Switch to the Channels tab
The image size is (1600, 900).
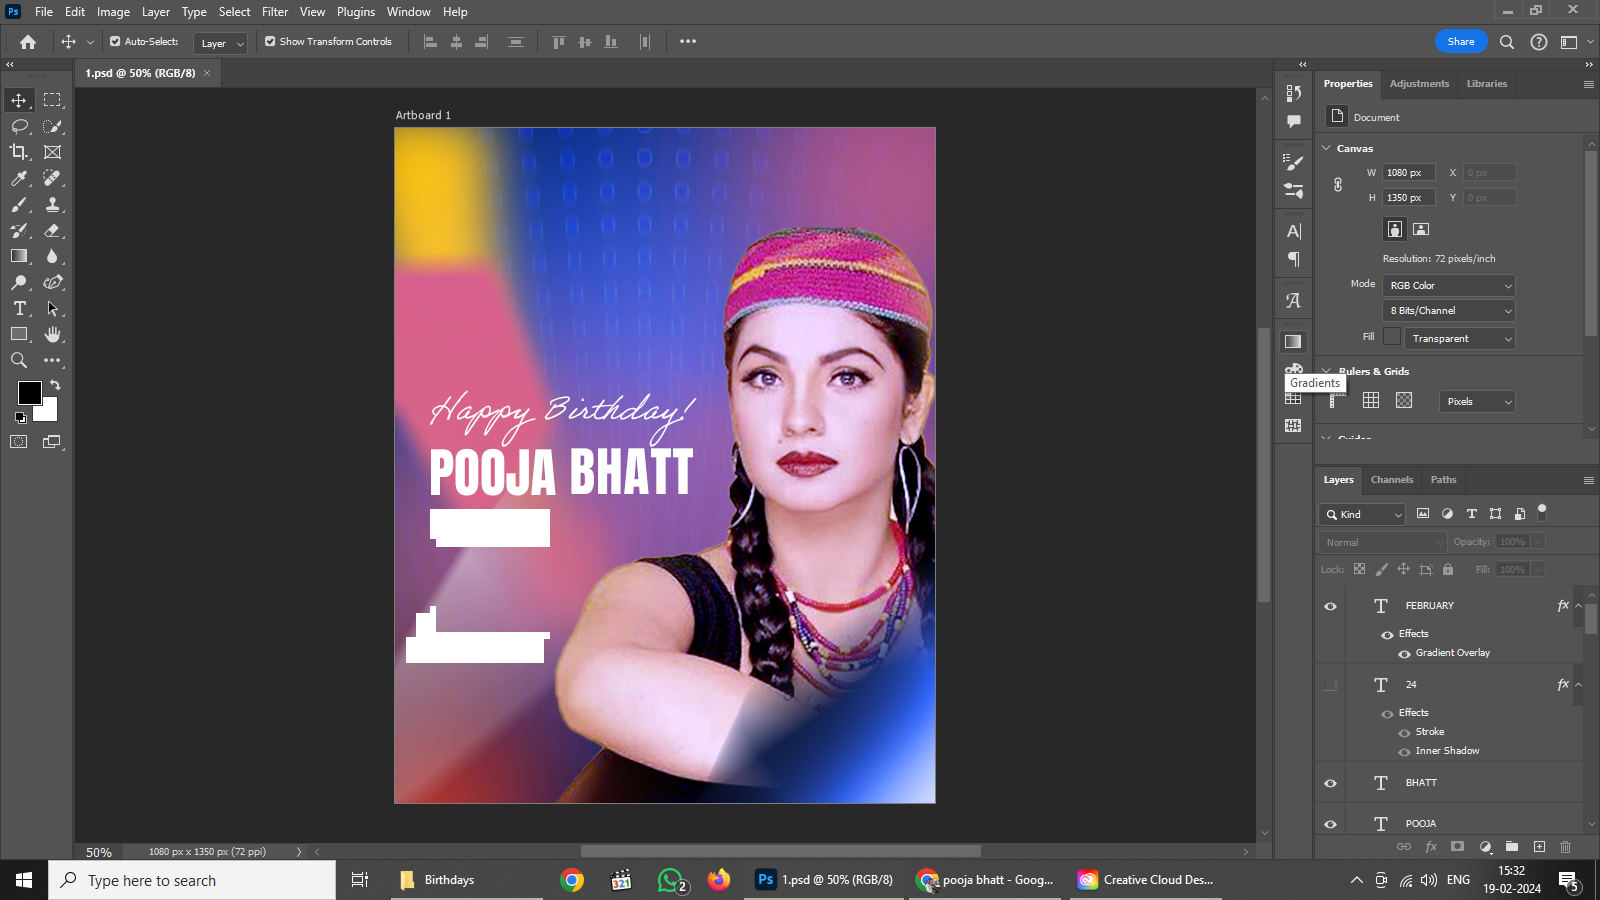[x=1392, y=480]
